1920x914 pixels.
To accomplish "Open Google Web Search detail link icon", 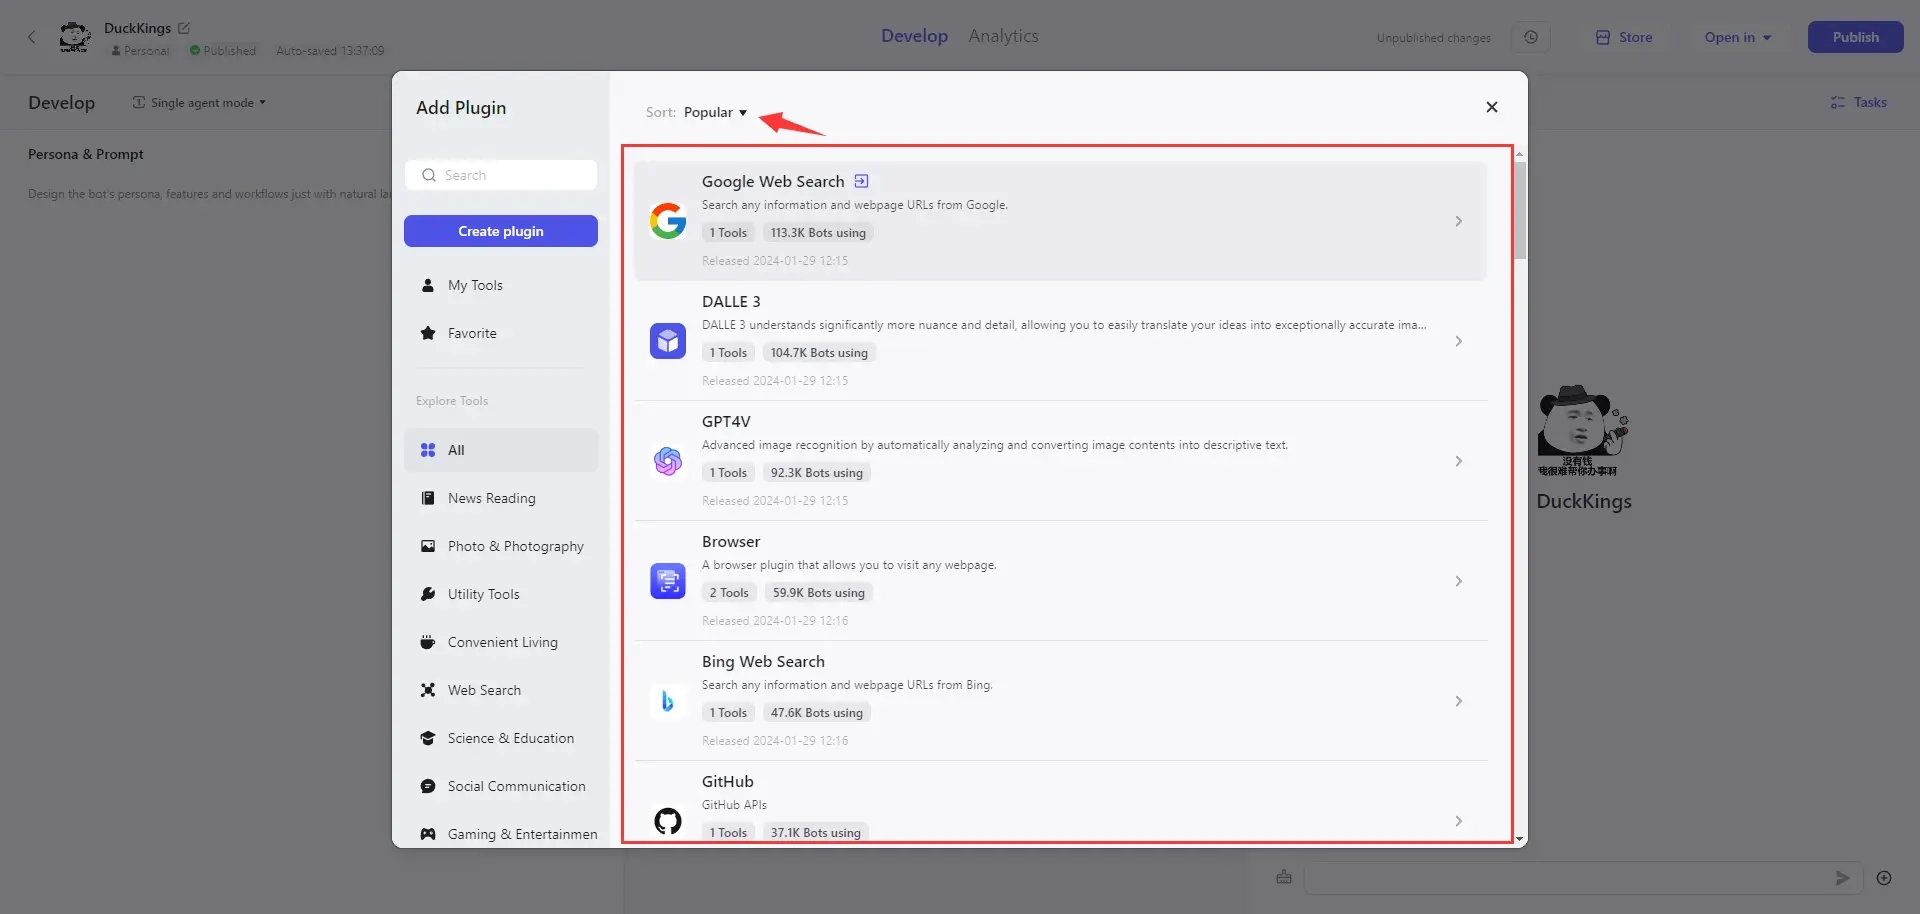I will pyautogui.click(x=861, y=181).
